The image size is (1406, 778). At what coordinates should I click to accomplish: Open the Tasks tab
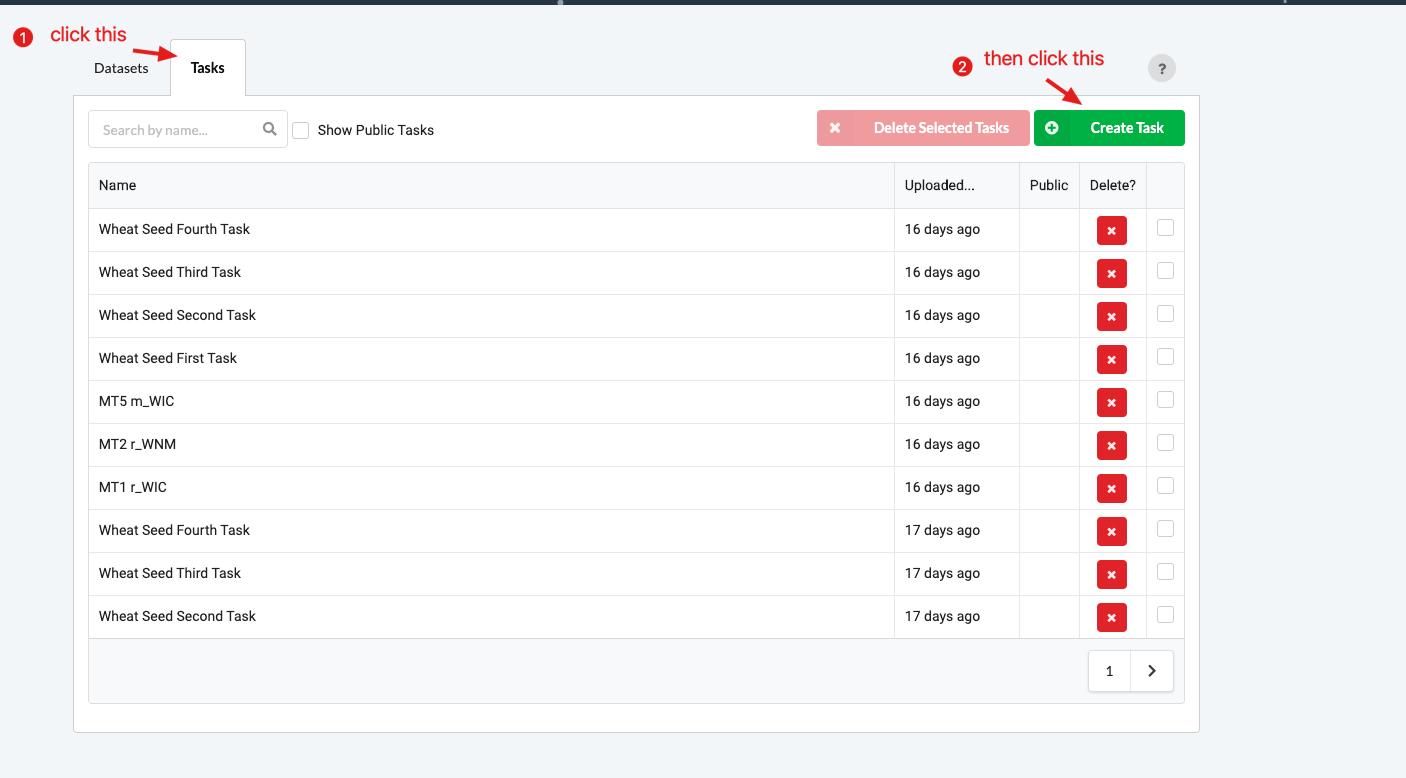point(207,68)
